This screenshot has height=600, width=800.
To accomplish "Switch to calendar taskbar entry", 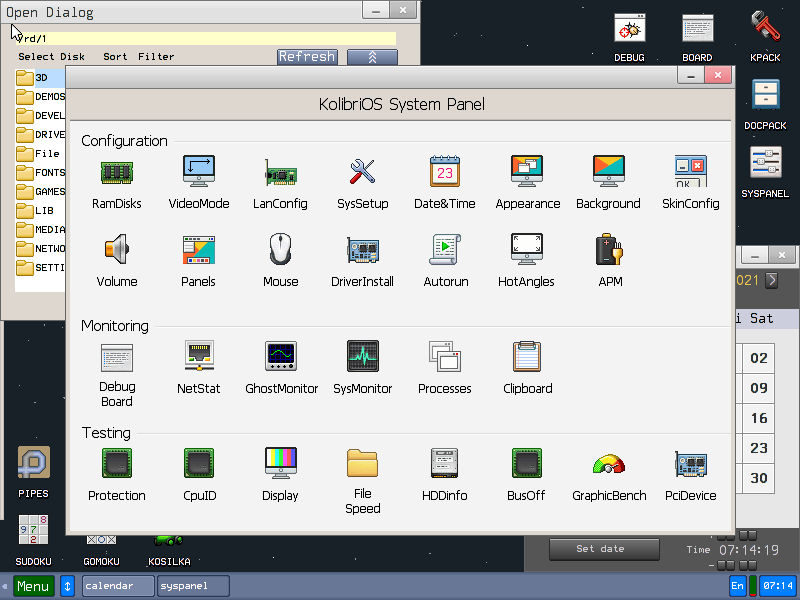I will coord(118,586).
